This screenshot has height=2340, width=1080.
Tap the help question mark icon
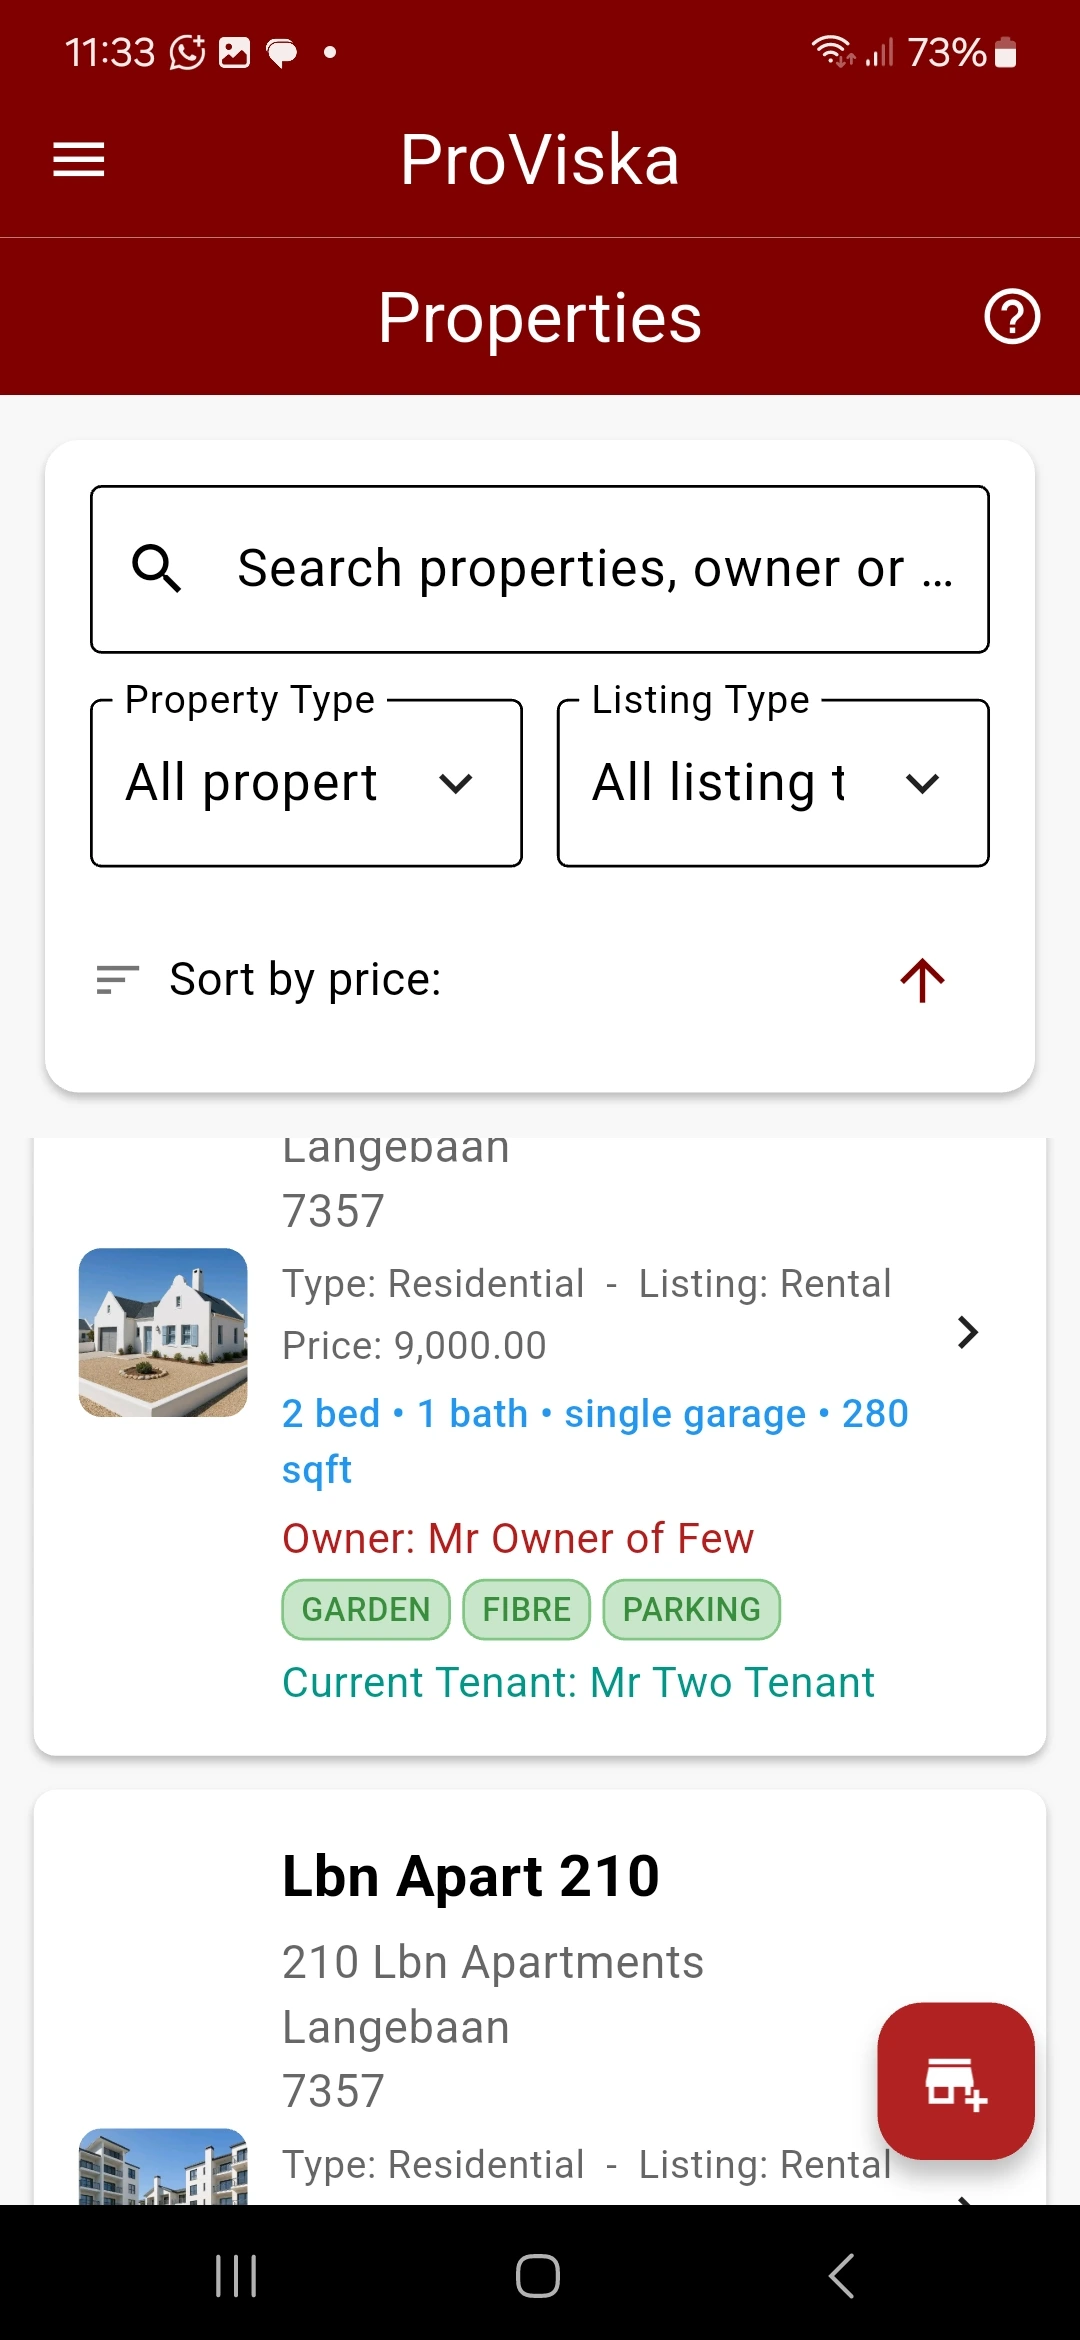tap(1012, 317)
